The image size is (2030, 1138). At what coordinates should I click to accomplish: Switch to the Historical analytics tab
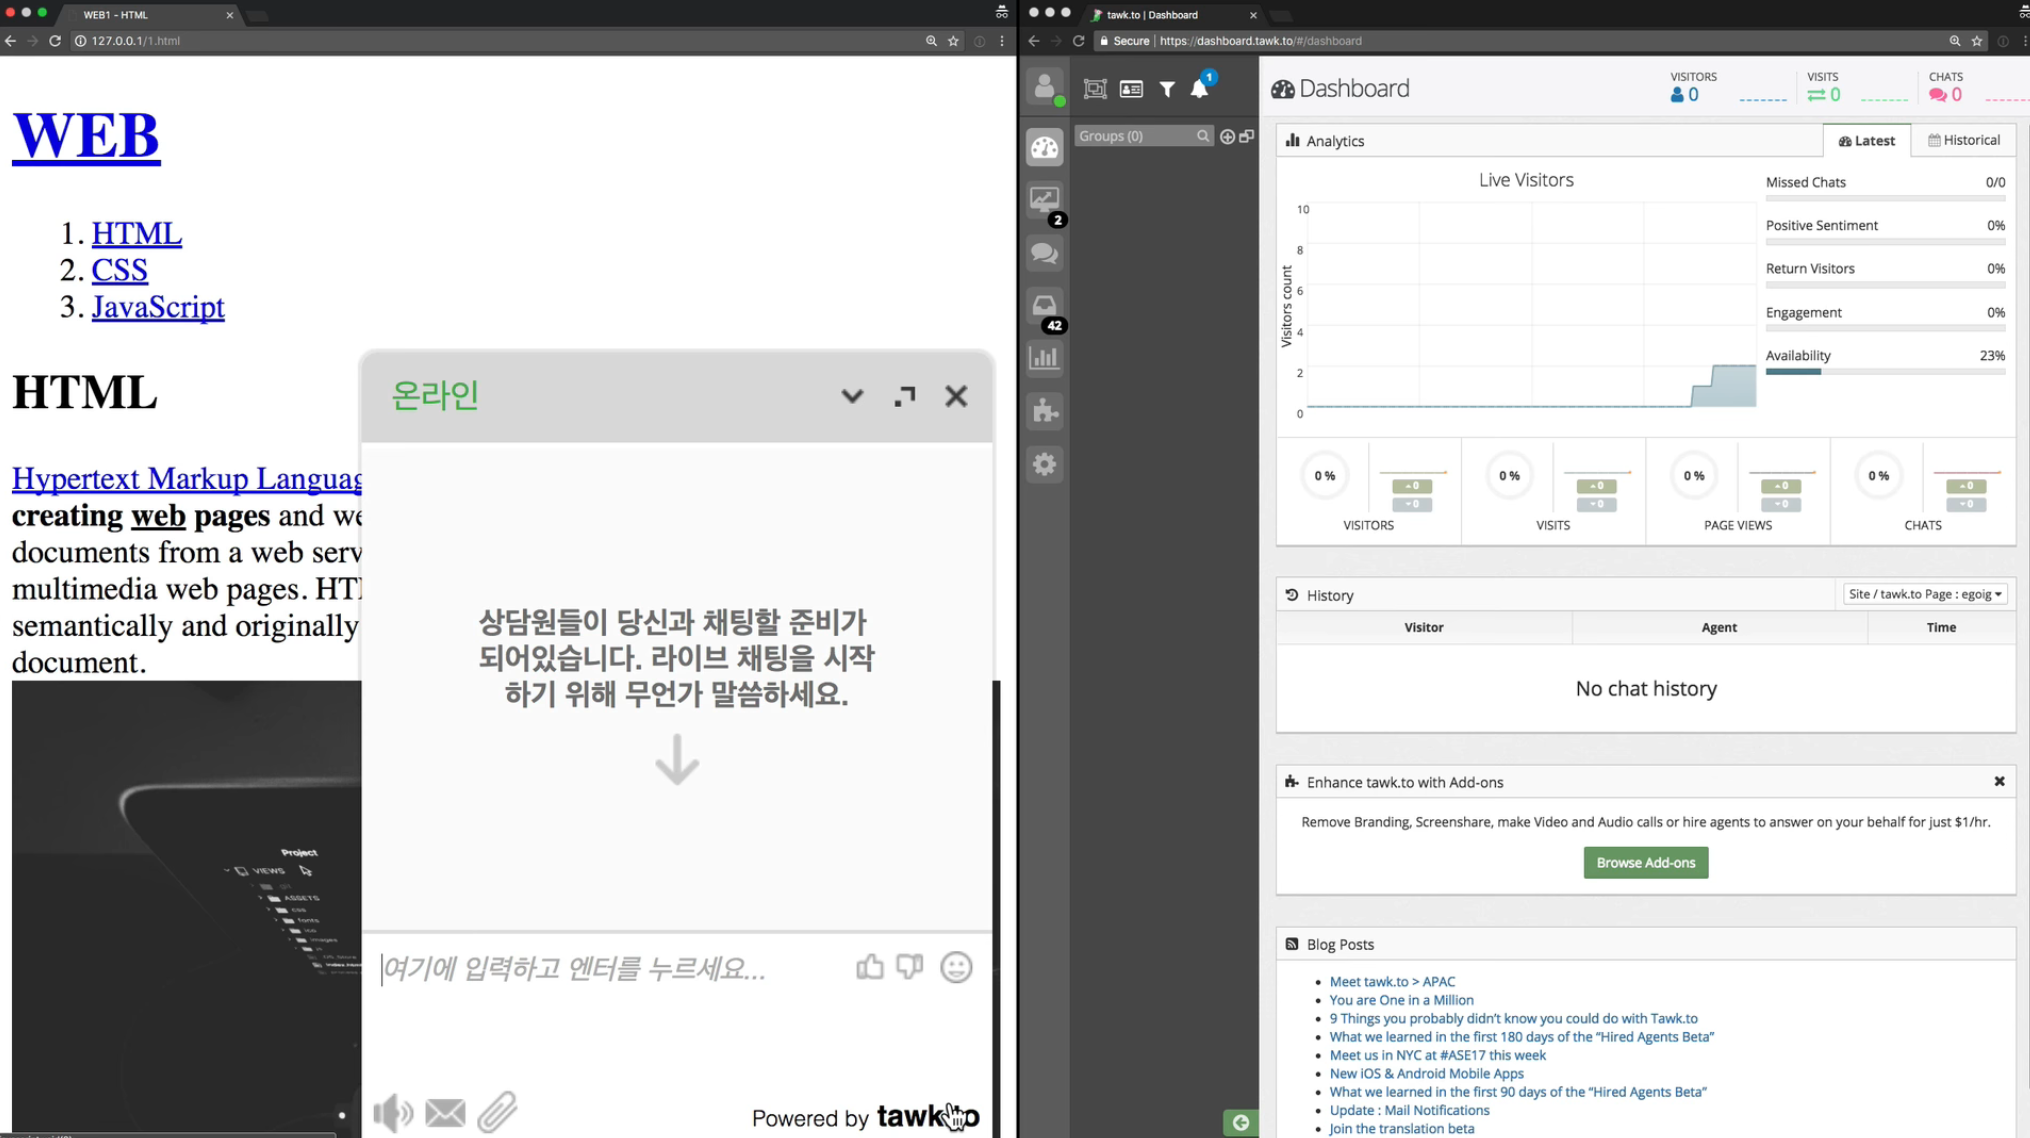click(x=1964, y=140)
